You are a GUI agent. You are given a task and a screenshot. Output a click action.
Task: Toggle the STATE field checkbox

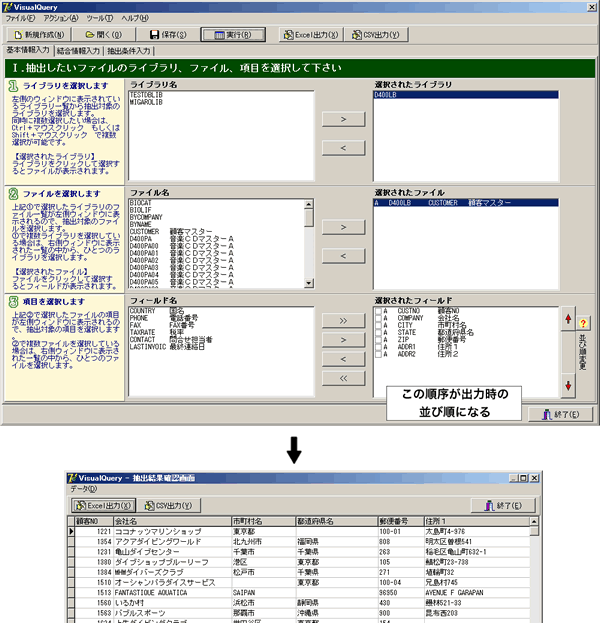[378, 333]
